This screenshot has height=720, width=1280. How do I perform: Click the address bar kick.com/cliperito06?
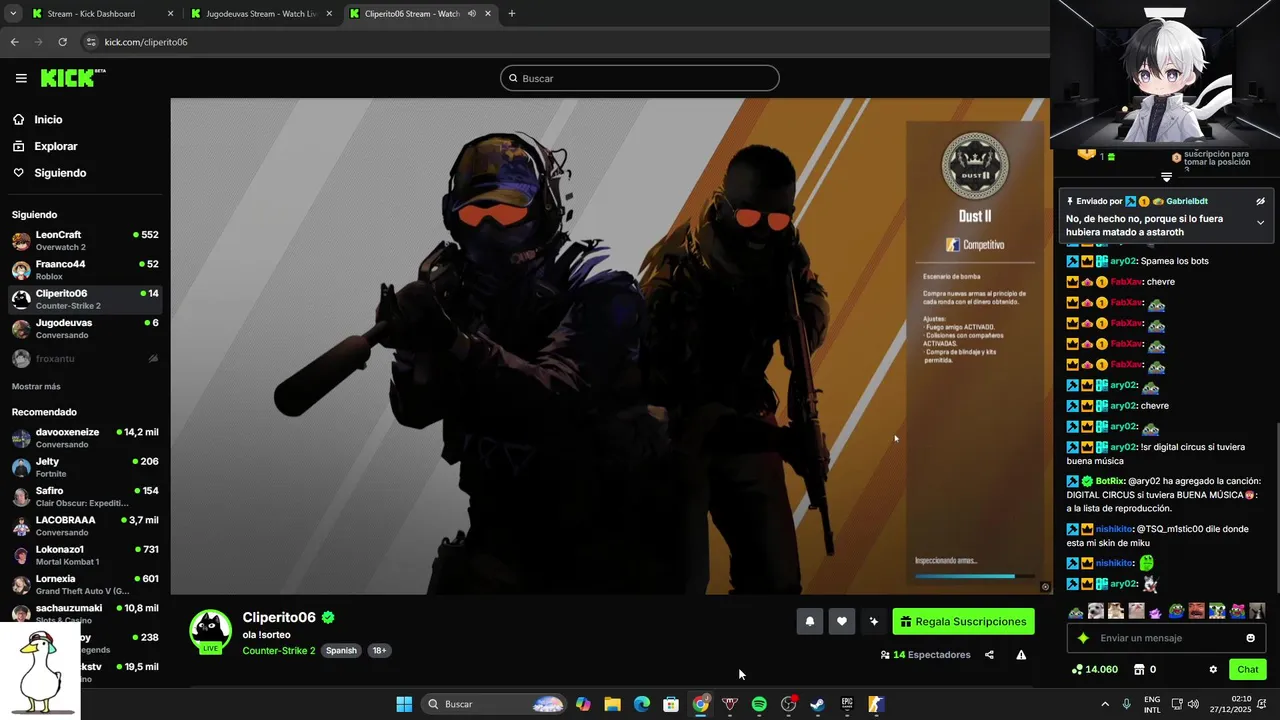coord(146,42)
